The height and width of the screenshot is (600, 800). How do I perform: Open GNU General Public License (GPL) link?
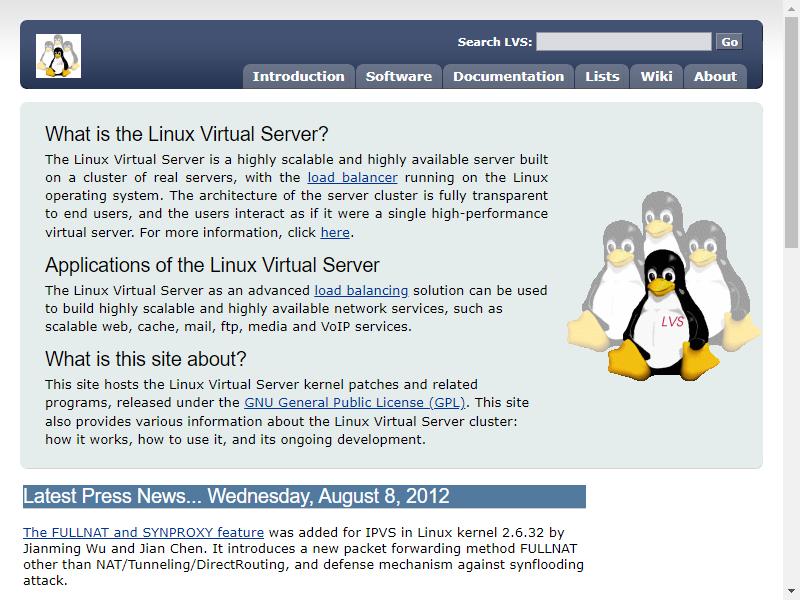coord(355,403)
